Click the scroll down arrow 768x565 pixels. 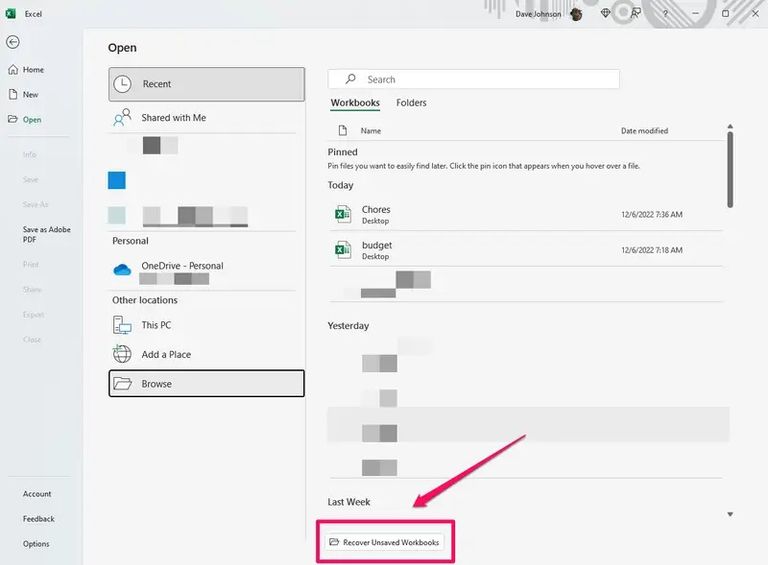(730, 514)
